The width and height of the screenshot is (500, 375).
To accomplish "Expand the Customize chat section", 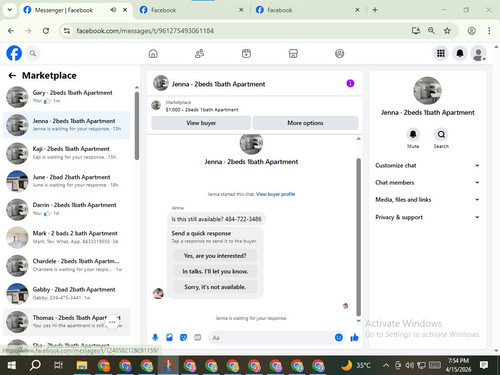I will pos(427,165).
